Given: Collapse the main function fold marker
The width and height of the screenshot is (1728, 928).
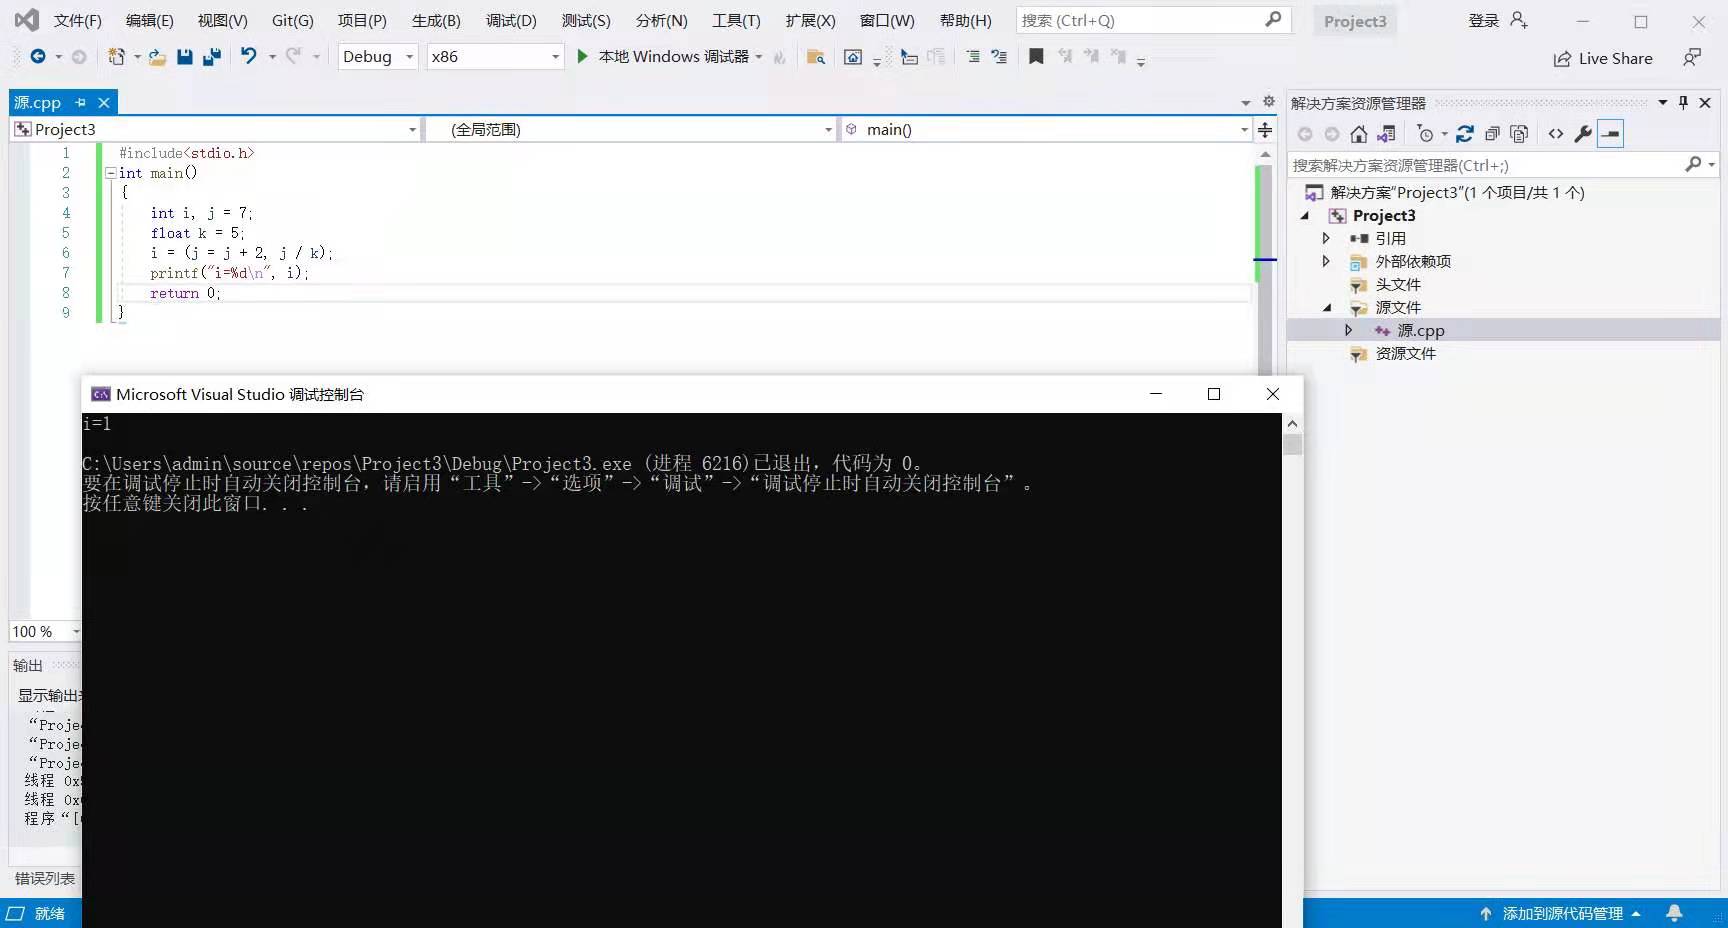Looking at the screenshot, I should (111, 173).
